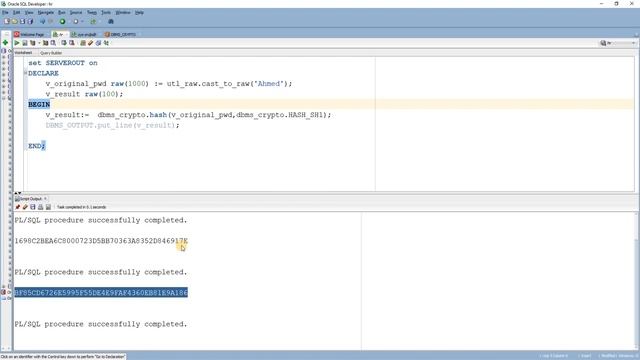Click the last icon in Script Output toolbar
The image size is (640, 360).
[48, 207]
